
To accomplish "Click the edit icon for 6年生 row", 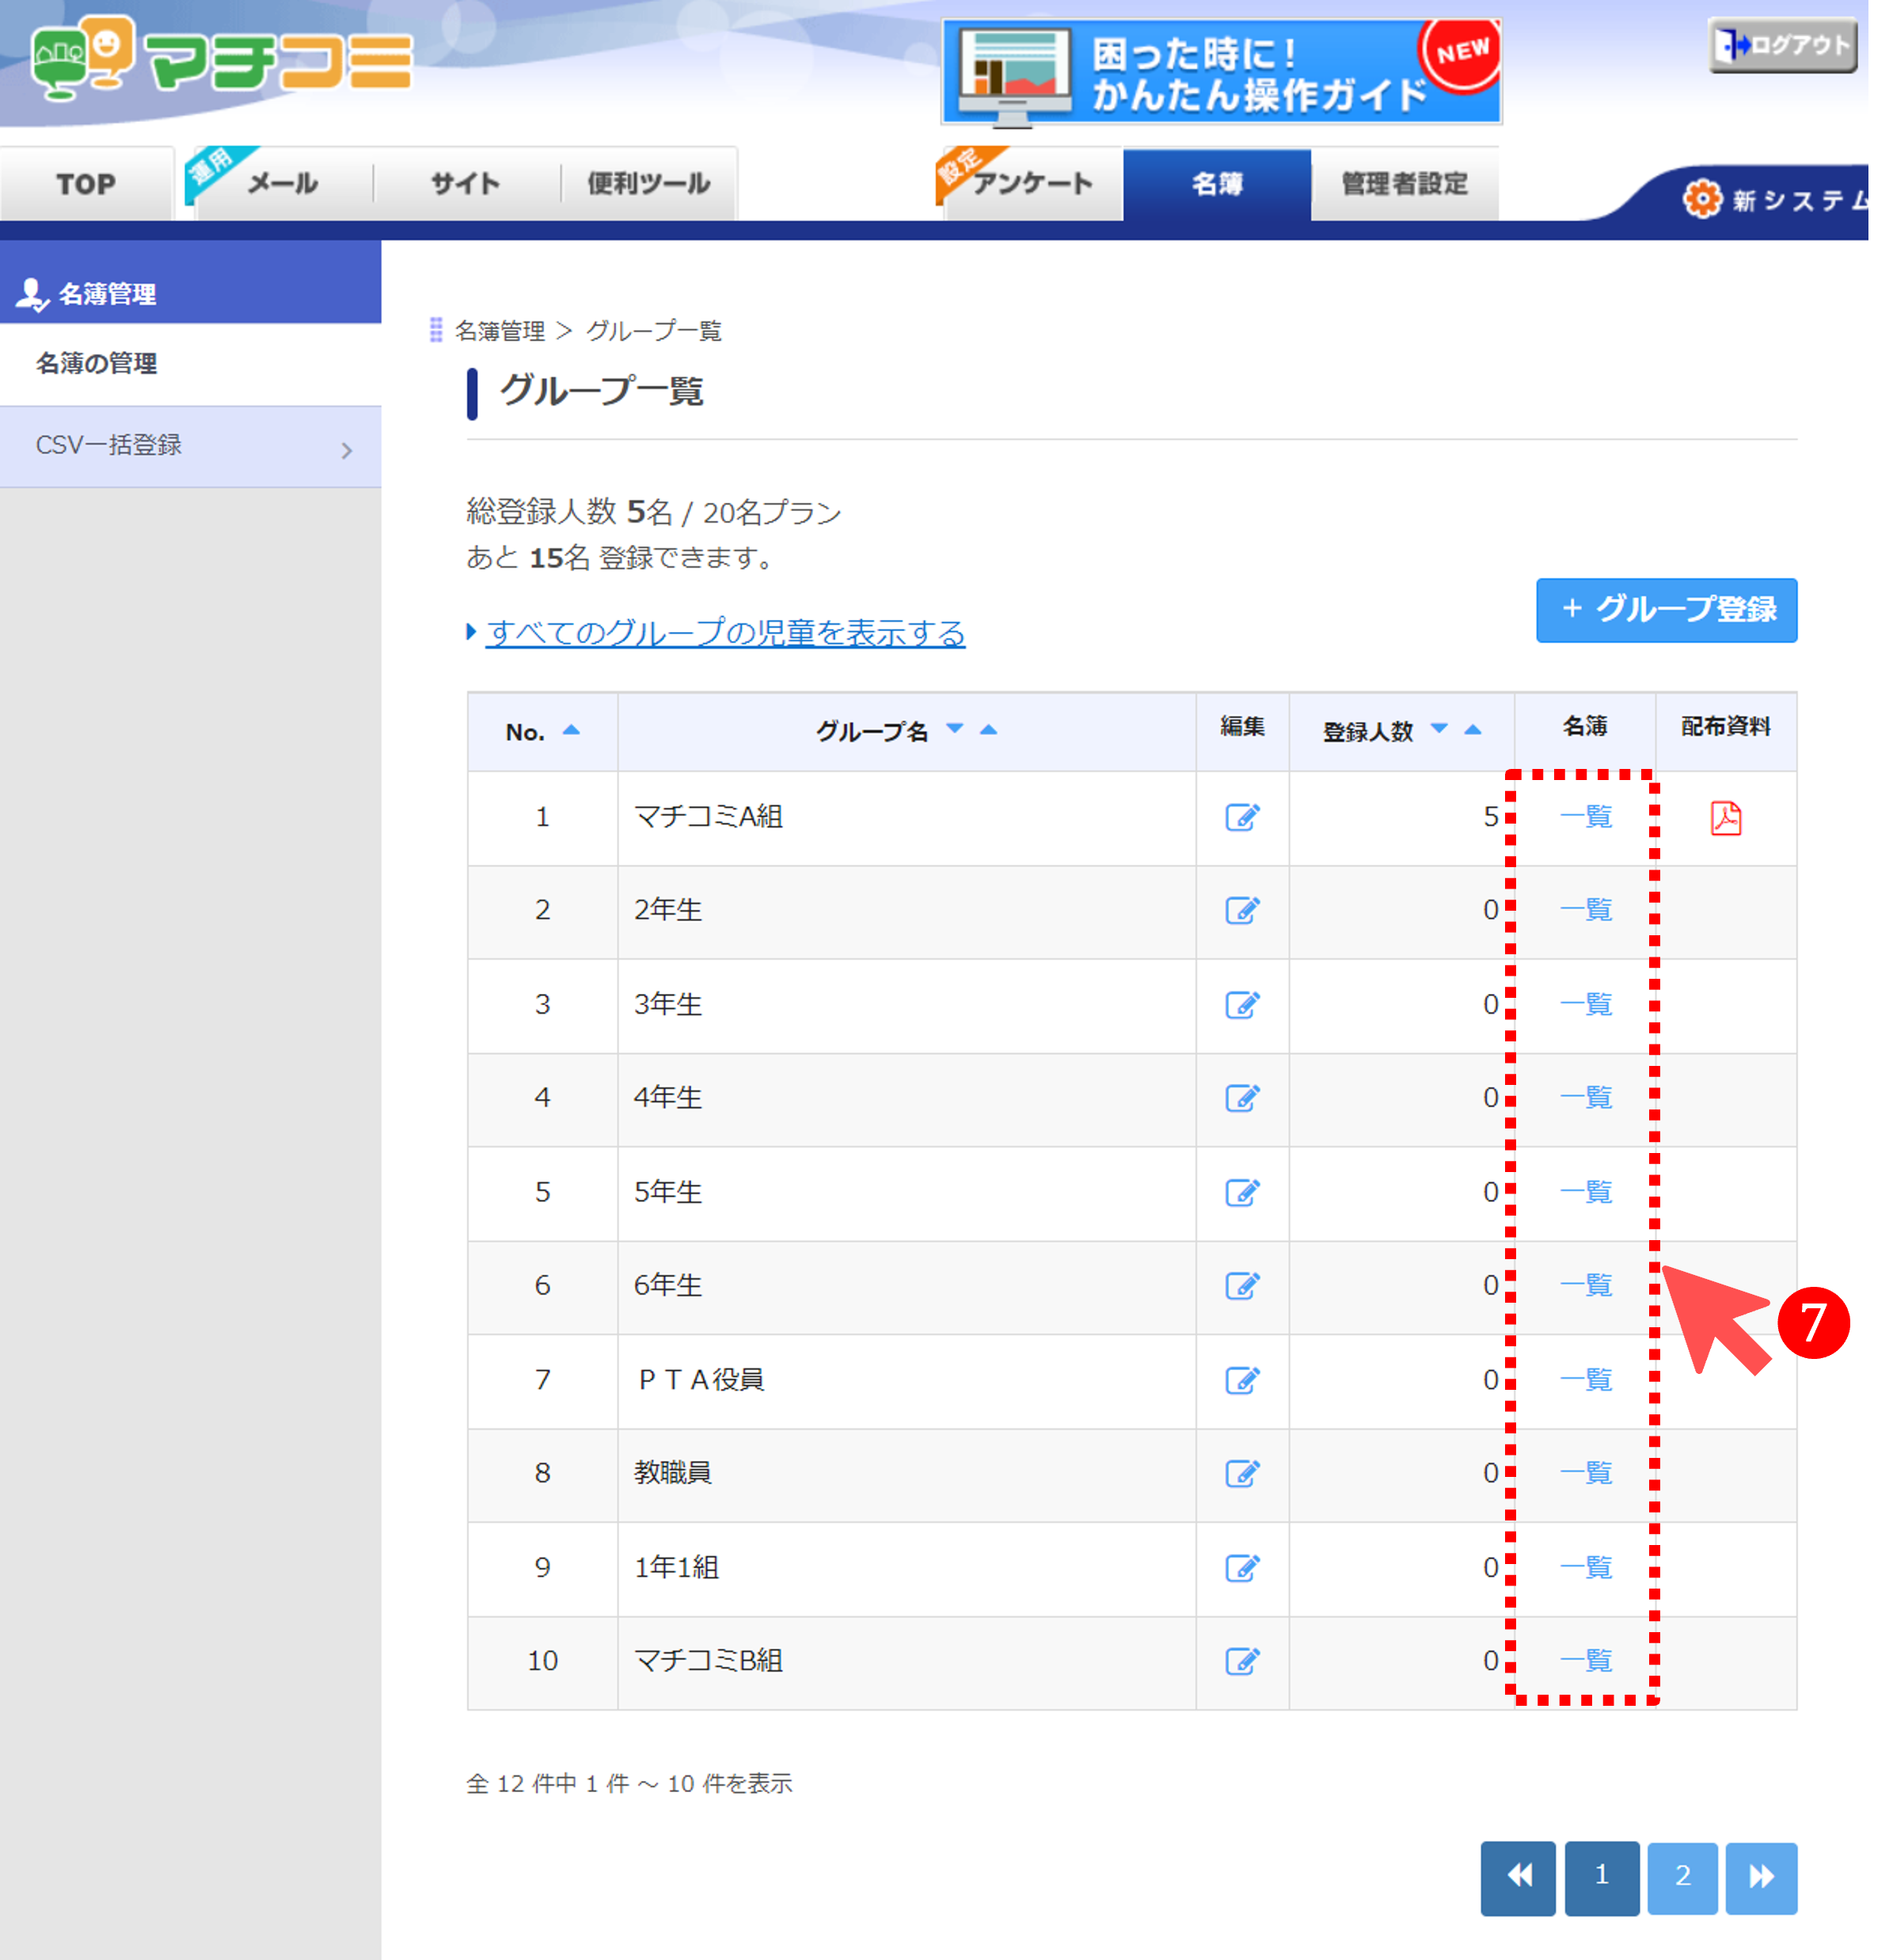I will 1242,1286.
